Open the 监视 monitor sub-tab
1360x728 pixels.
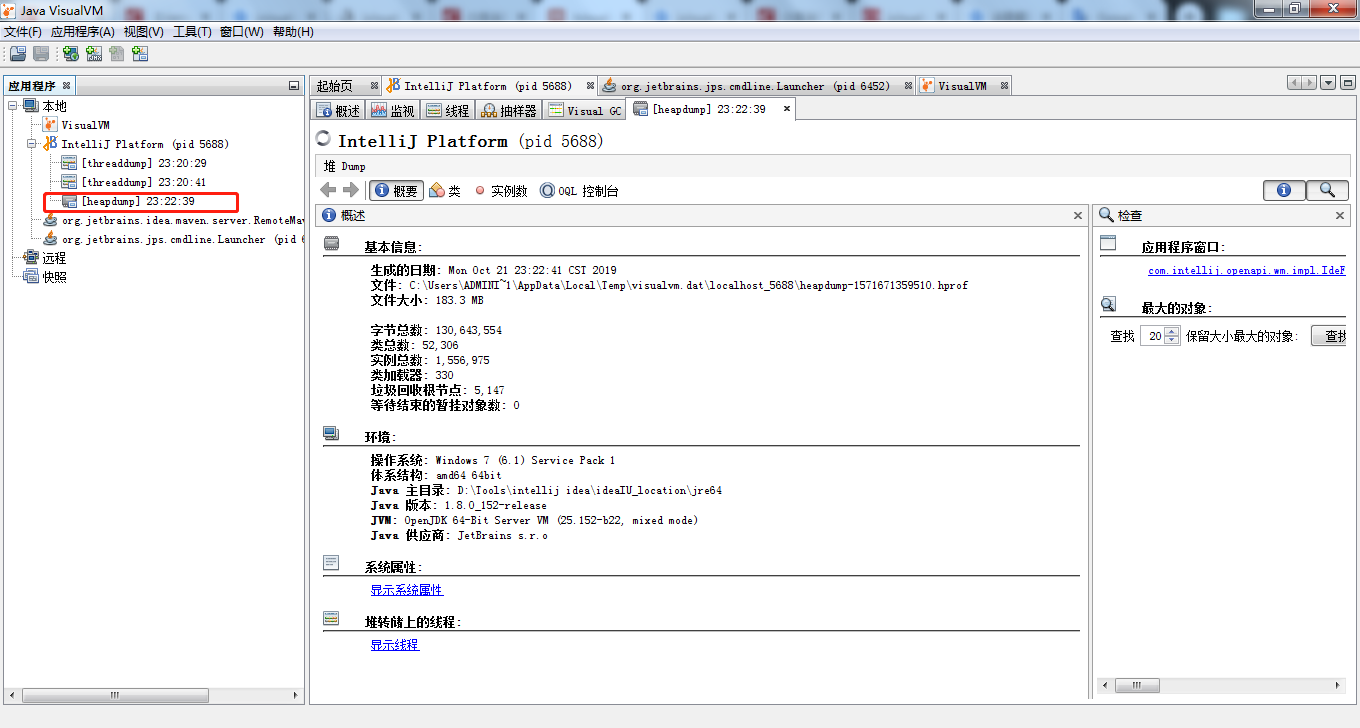392,110
